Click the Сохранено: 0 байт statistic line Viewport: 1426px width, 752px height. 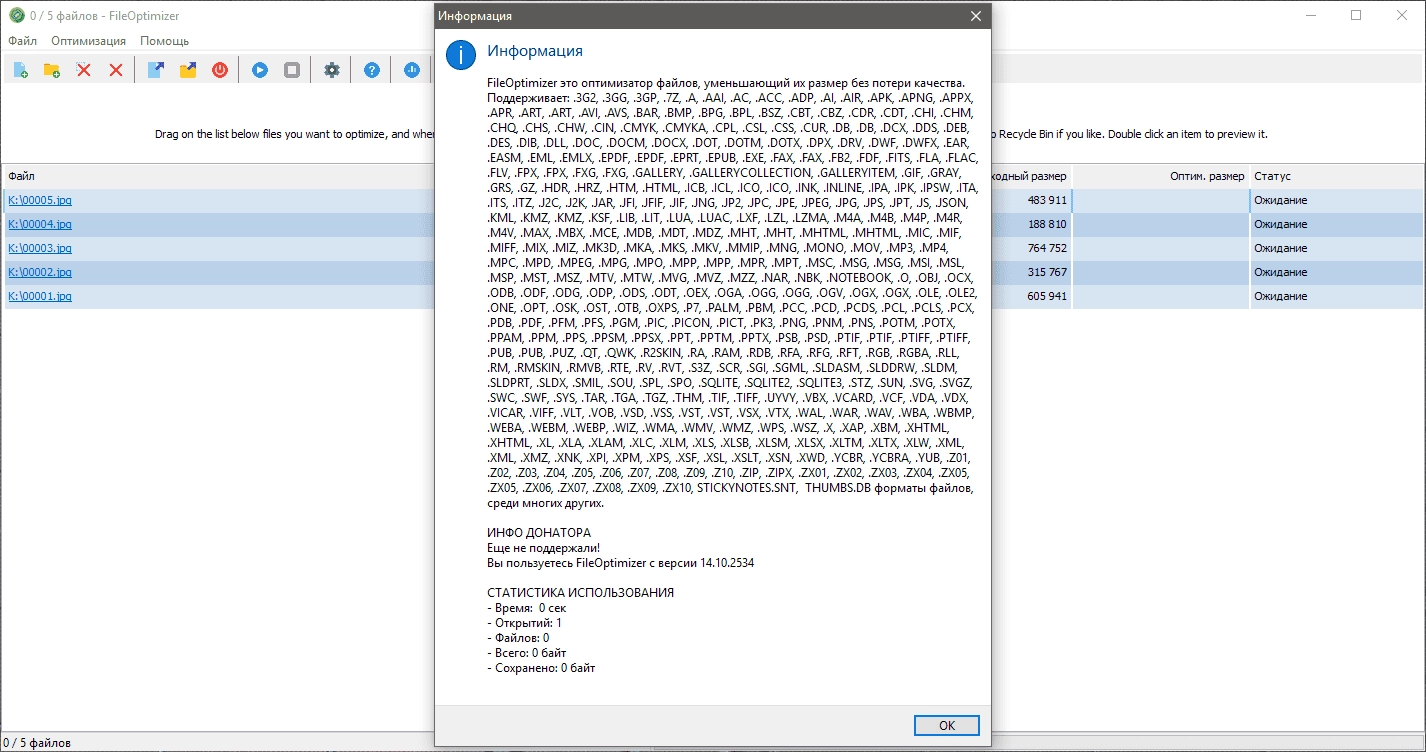(x=541, y=668)
